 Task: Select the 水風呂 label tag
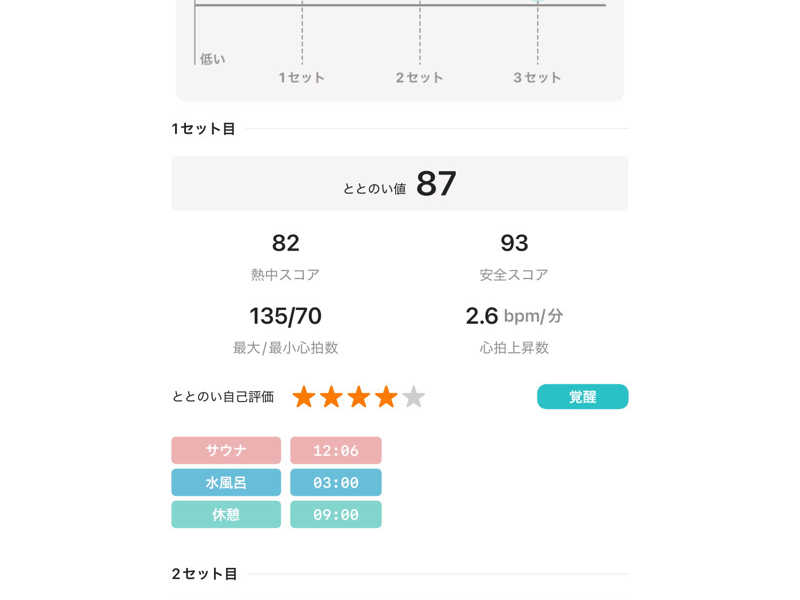tap(226, 482)
